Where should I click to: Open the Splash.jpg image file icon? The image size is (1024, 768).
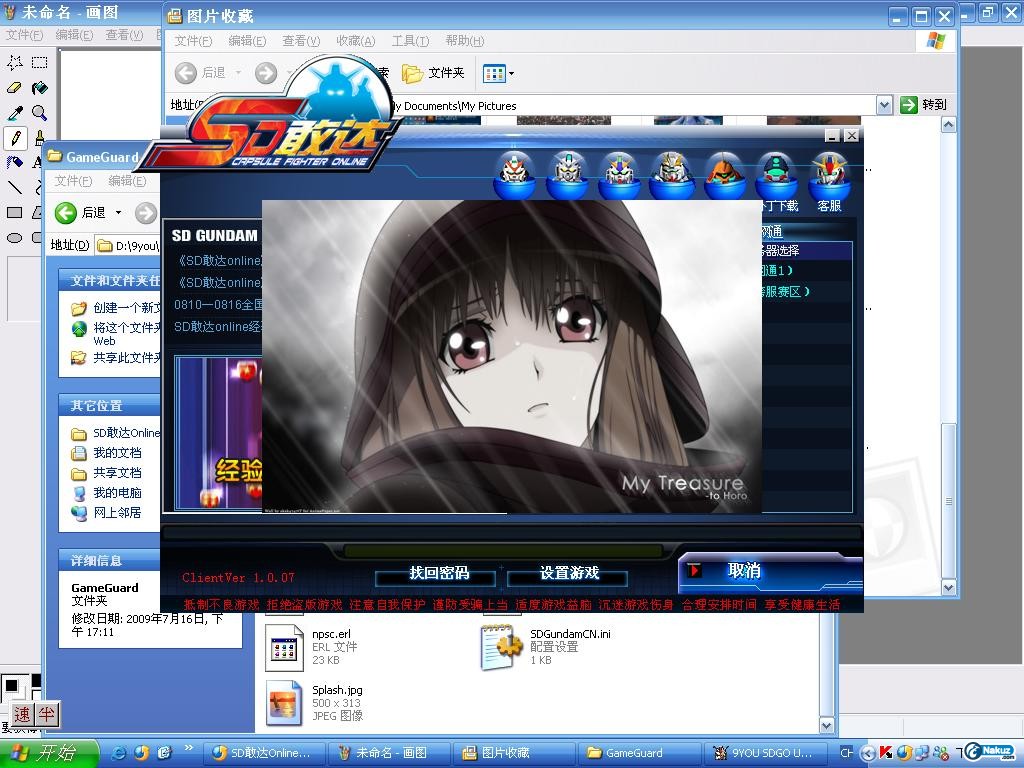pyautogui.click(x=284, y=703)
